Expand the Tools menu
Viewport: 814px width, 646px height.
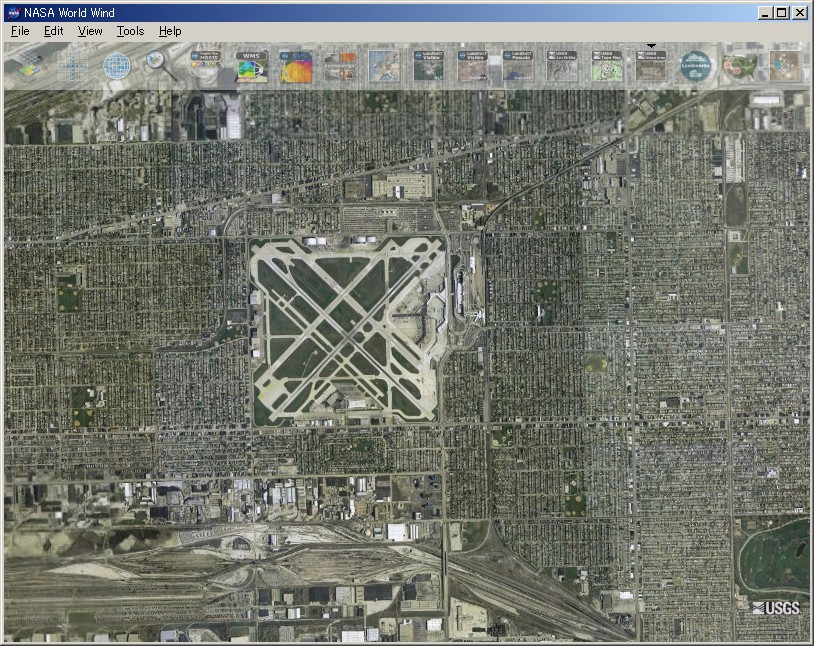click(130, 31)
